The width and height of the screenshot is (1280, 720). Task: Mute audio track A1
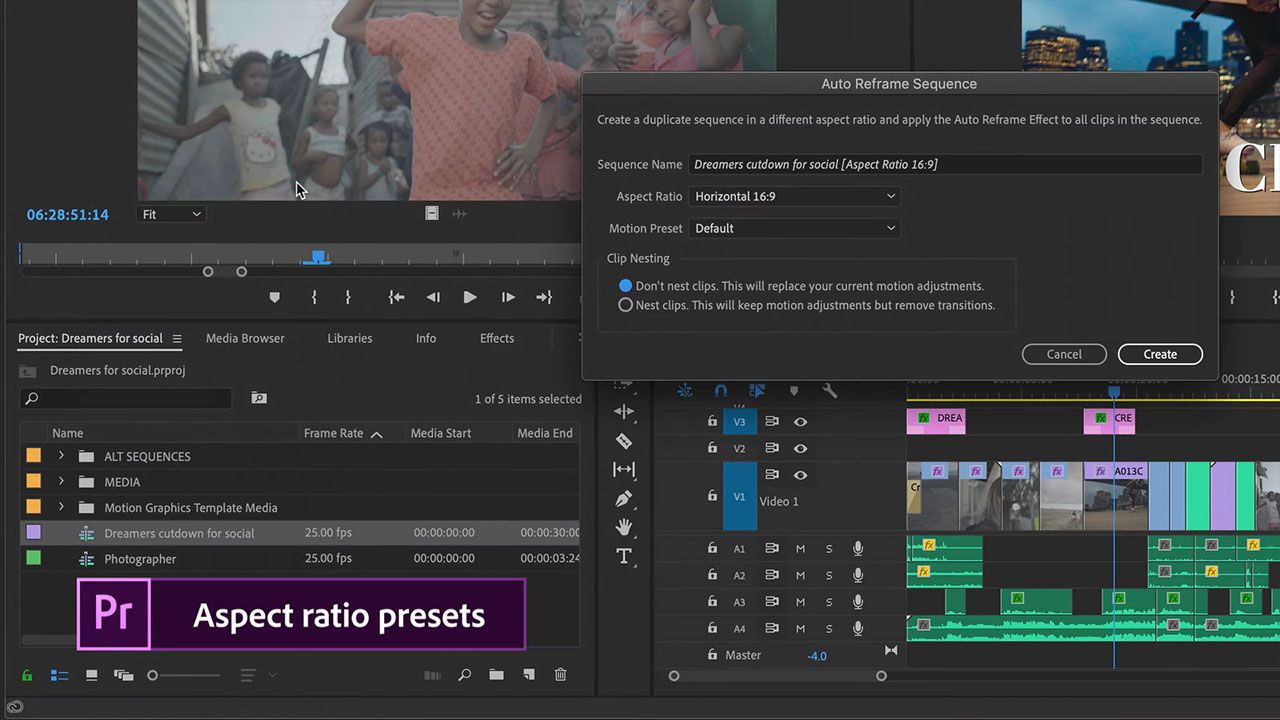tap(800, 548)
